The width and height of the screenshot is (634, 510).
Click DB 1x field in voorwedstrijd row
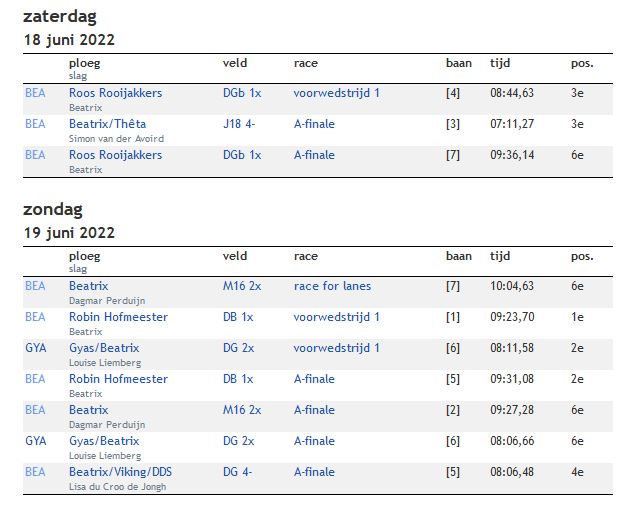click(x=238, y=317)
